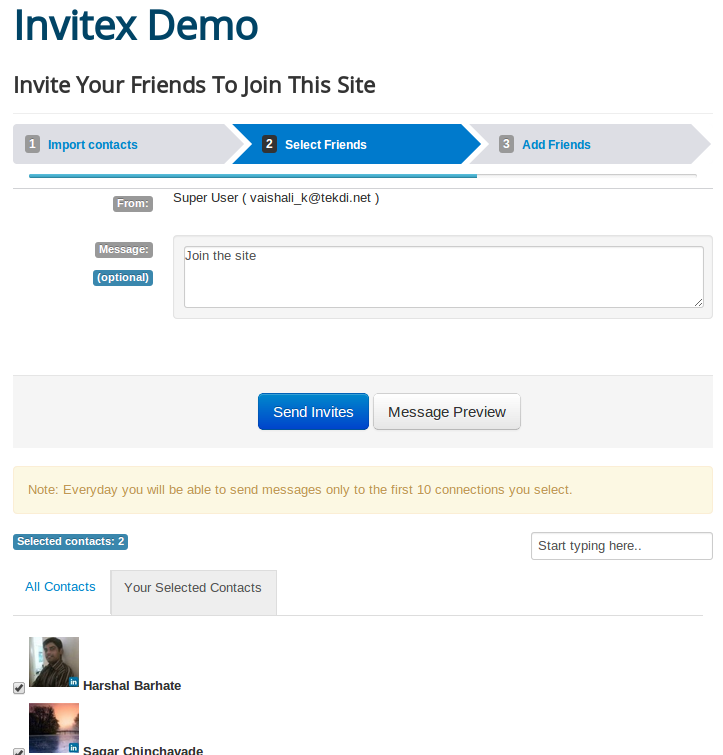This screenshot has width=723, height=755.
Task: Go back to Import contacts step
Action: 93,145
